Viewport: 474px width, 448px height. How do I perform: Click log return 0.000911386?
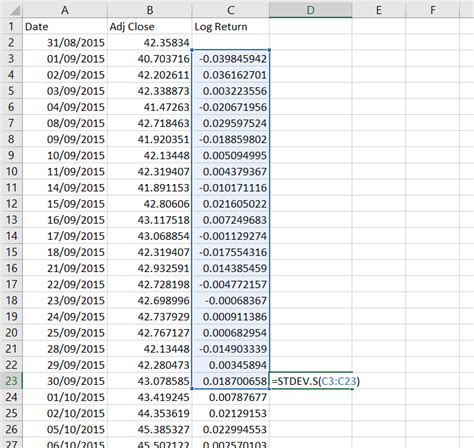point(231,316)
